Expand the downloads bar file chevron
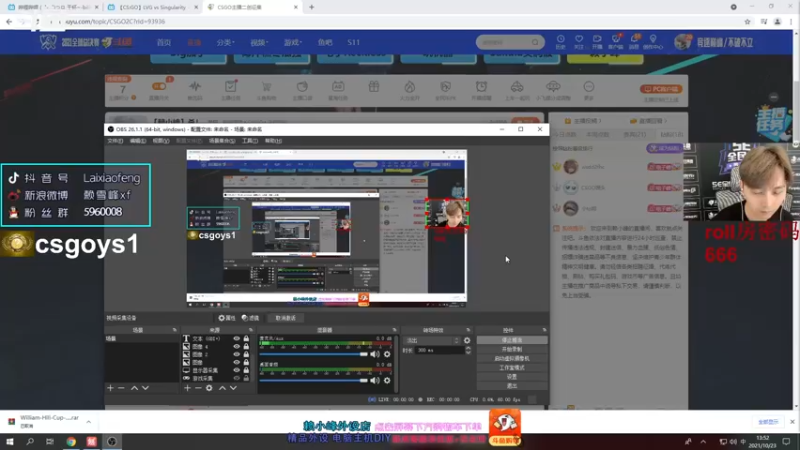 pos(88,422)
